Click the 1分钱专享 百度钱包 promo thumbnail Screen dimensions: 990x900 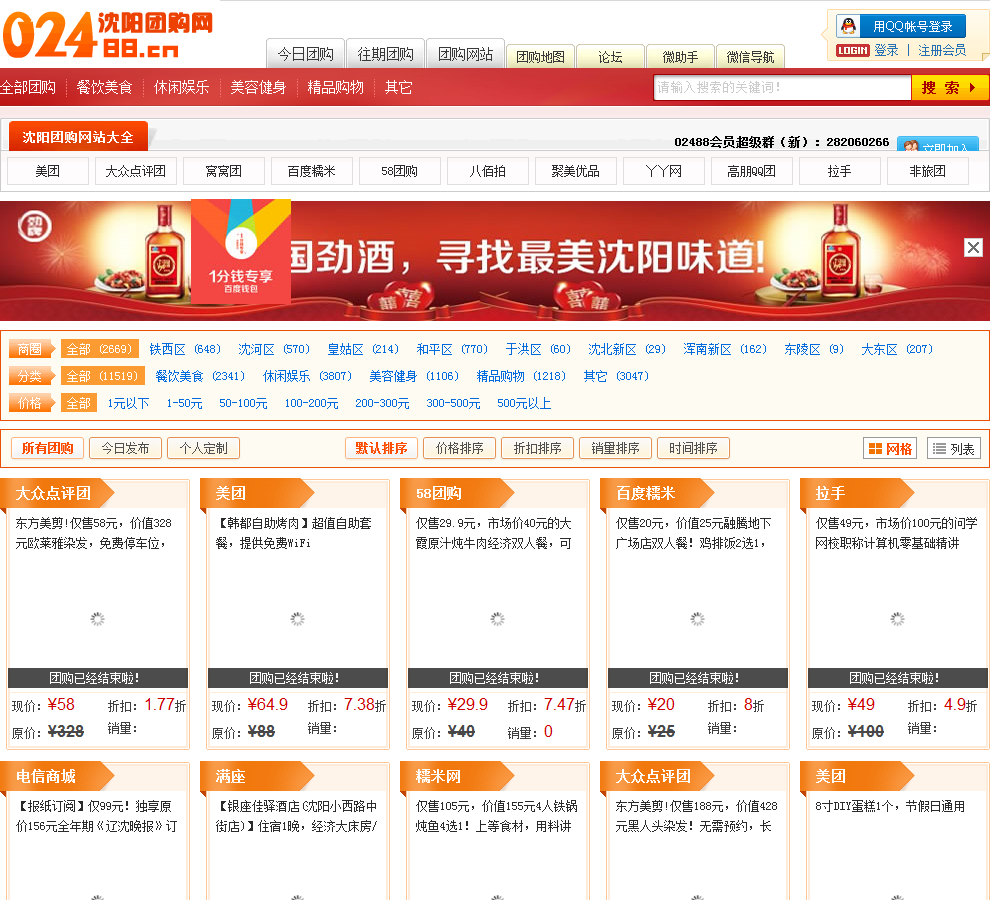coord(241,251)
